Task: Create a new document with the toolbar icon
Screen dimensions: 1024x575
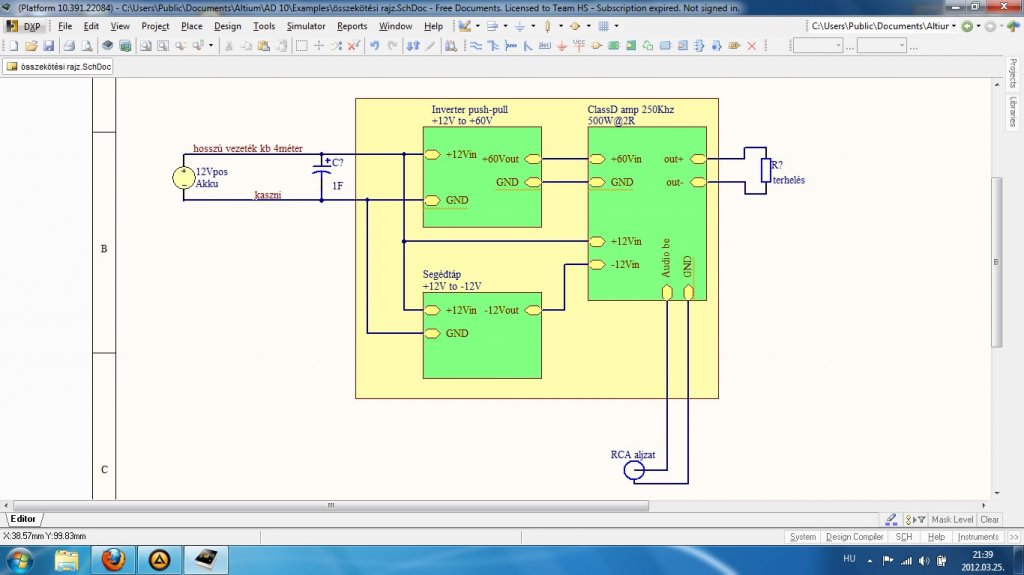Action: (14, 46)
